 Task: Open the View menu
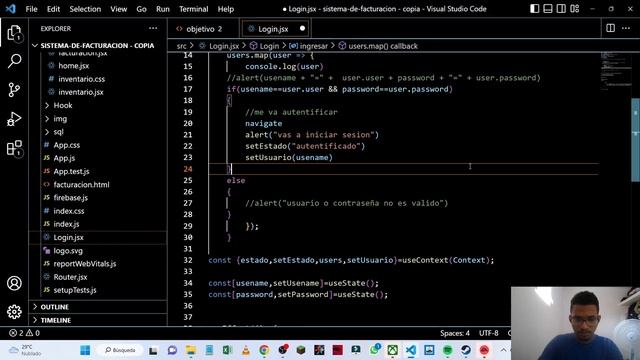(118, 9)
